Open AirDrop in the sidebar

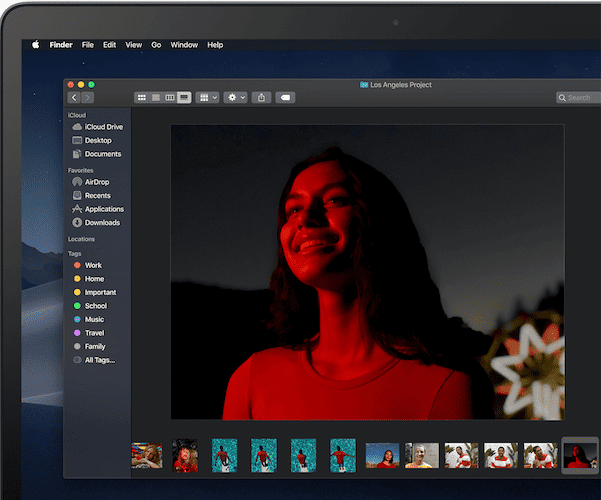[x=96, y=182]
